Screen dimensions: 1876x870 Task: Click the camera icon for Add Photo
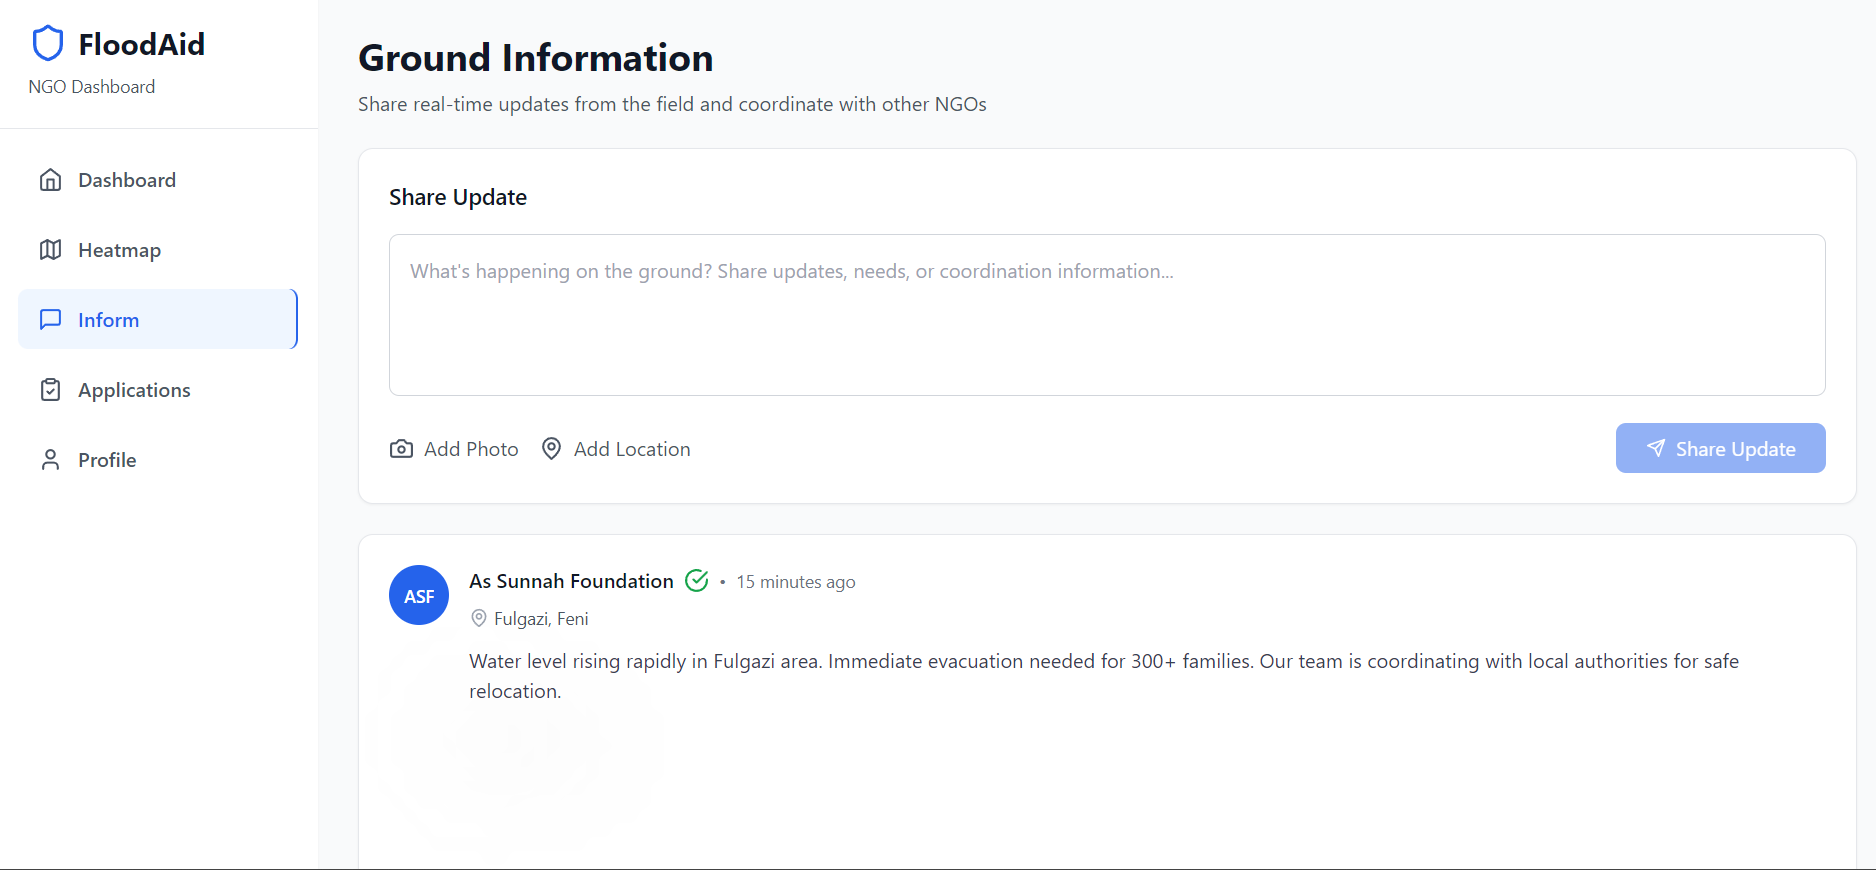401,449
